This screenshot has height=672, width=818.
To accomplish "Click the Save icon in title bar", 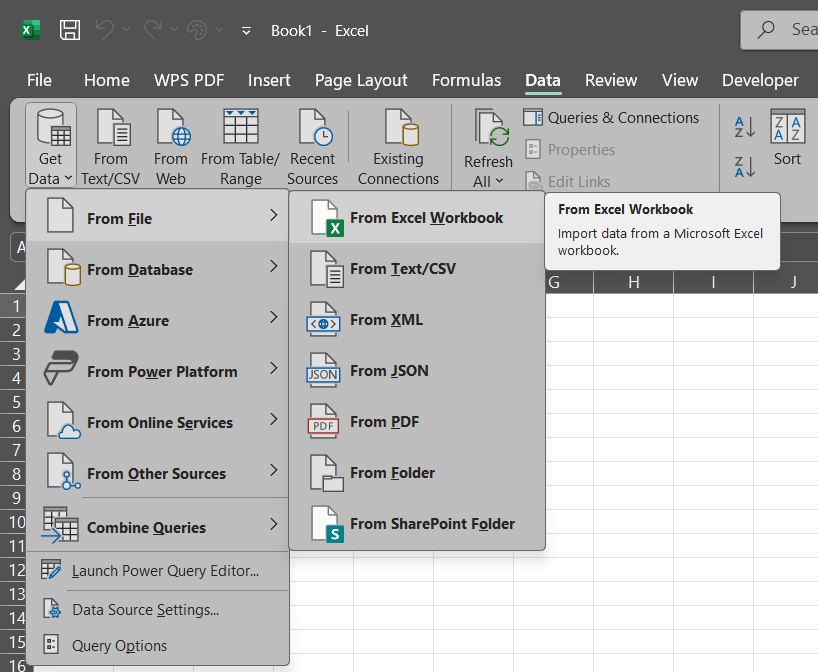I will (x=70, y=30).
